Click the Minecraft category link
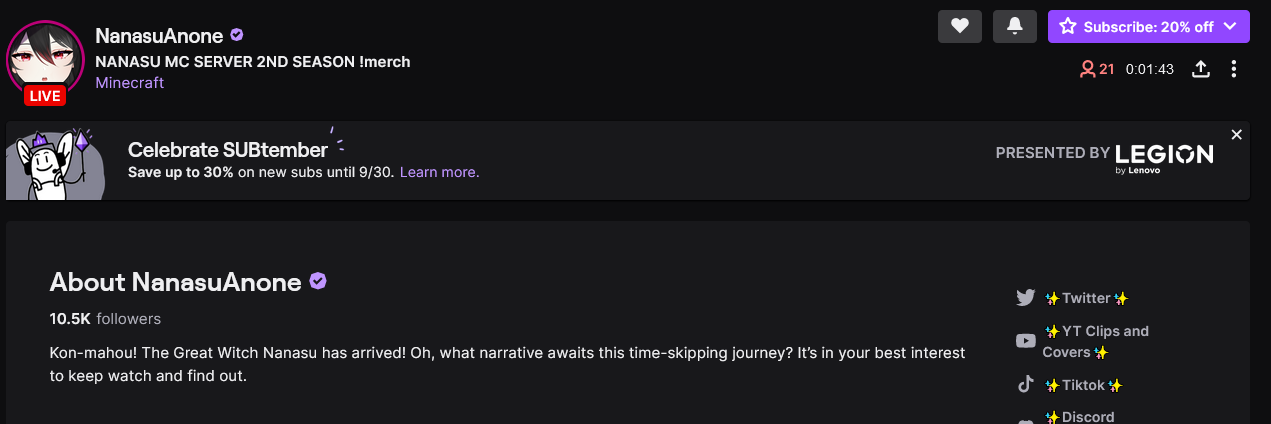This screenshot has width=1271, height=424. [x=129, y=83]
